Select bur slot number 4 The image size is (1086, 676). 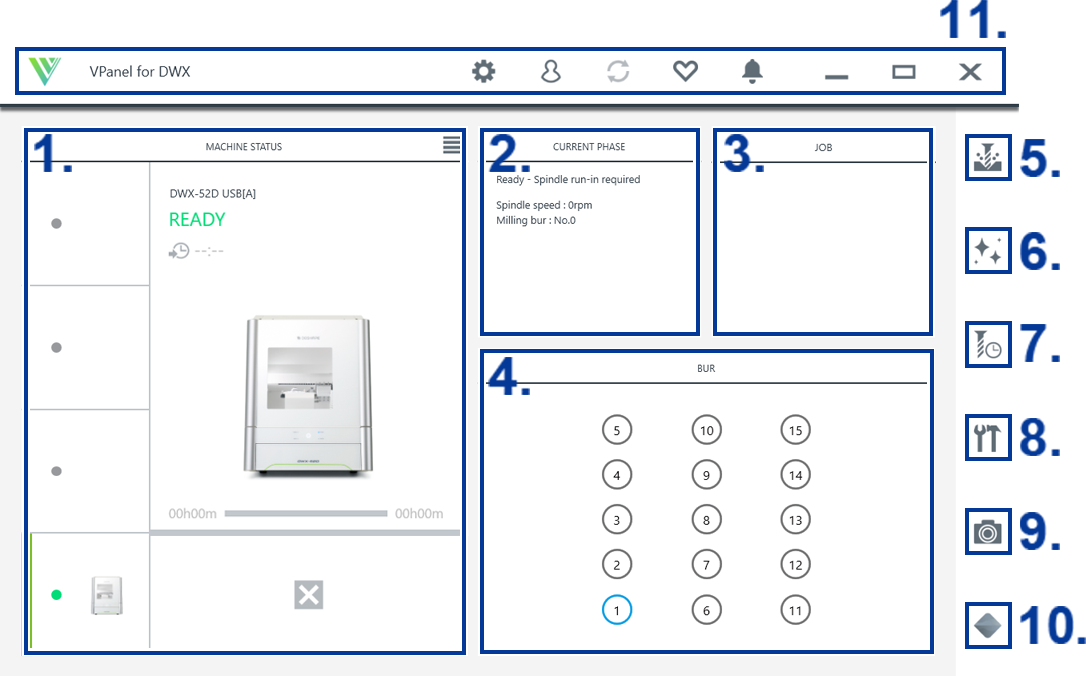(x=616, y=475)
